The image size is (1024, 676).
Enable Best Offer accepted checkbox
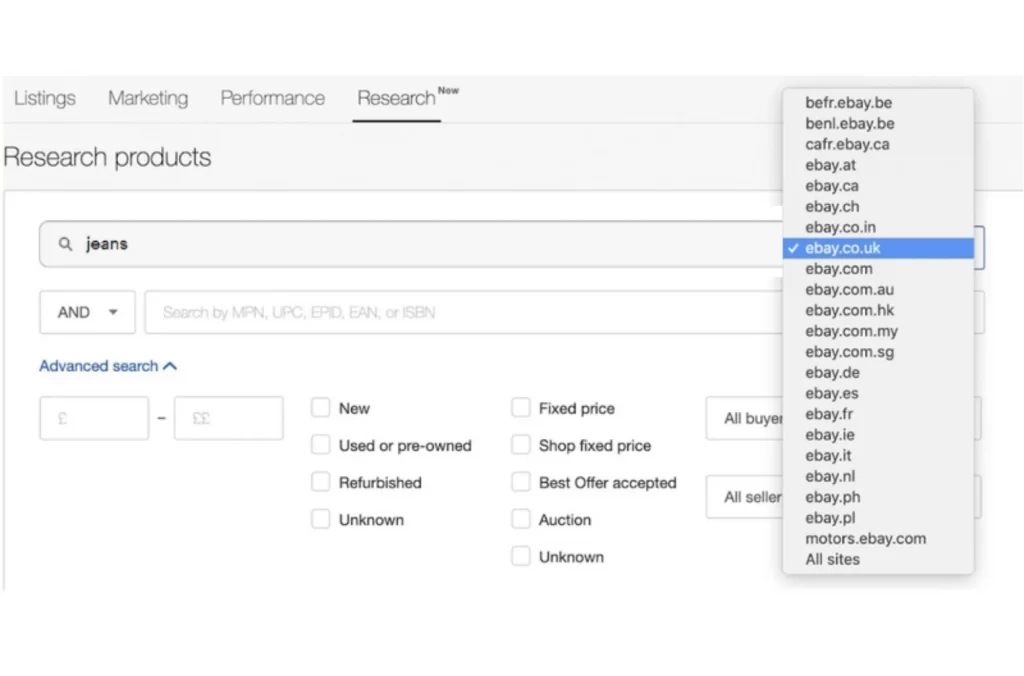520,482
